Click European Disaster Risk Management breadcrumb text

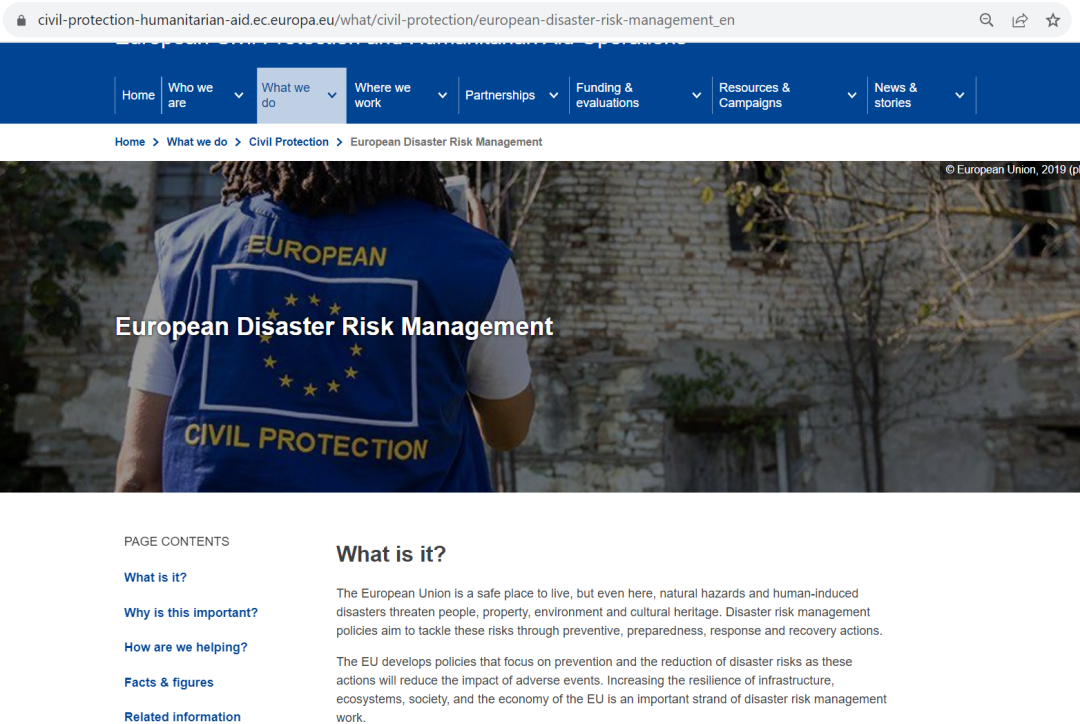446,142
